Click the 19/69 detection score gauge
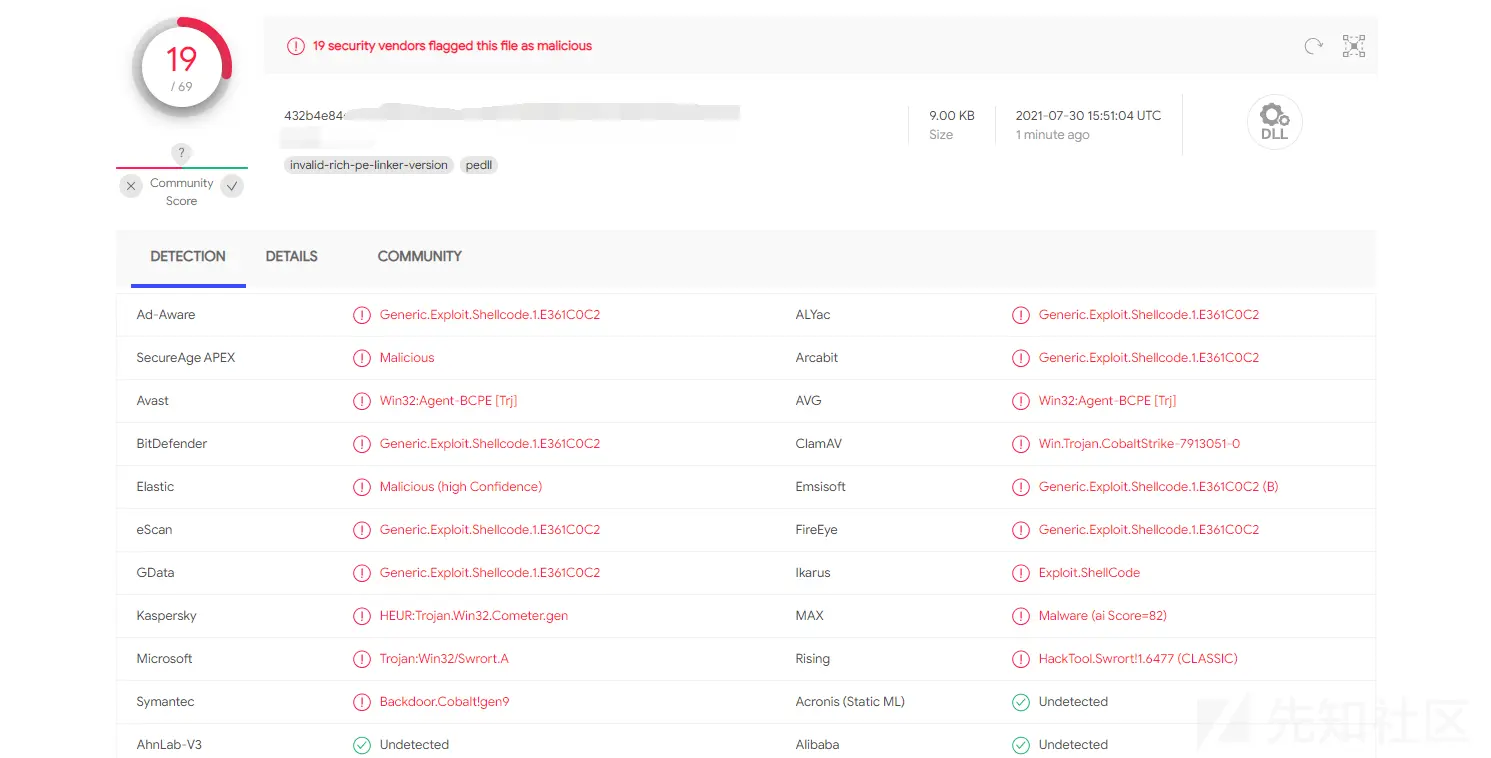The width and height of the screenshot is (1491, 758). pos(181,68)
